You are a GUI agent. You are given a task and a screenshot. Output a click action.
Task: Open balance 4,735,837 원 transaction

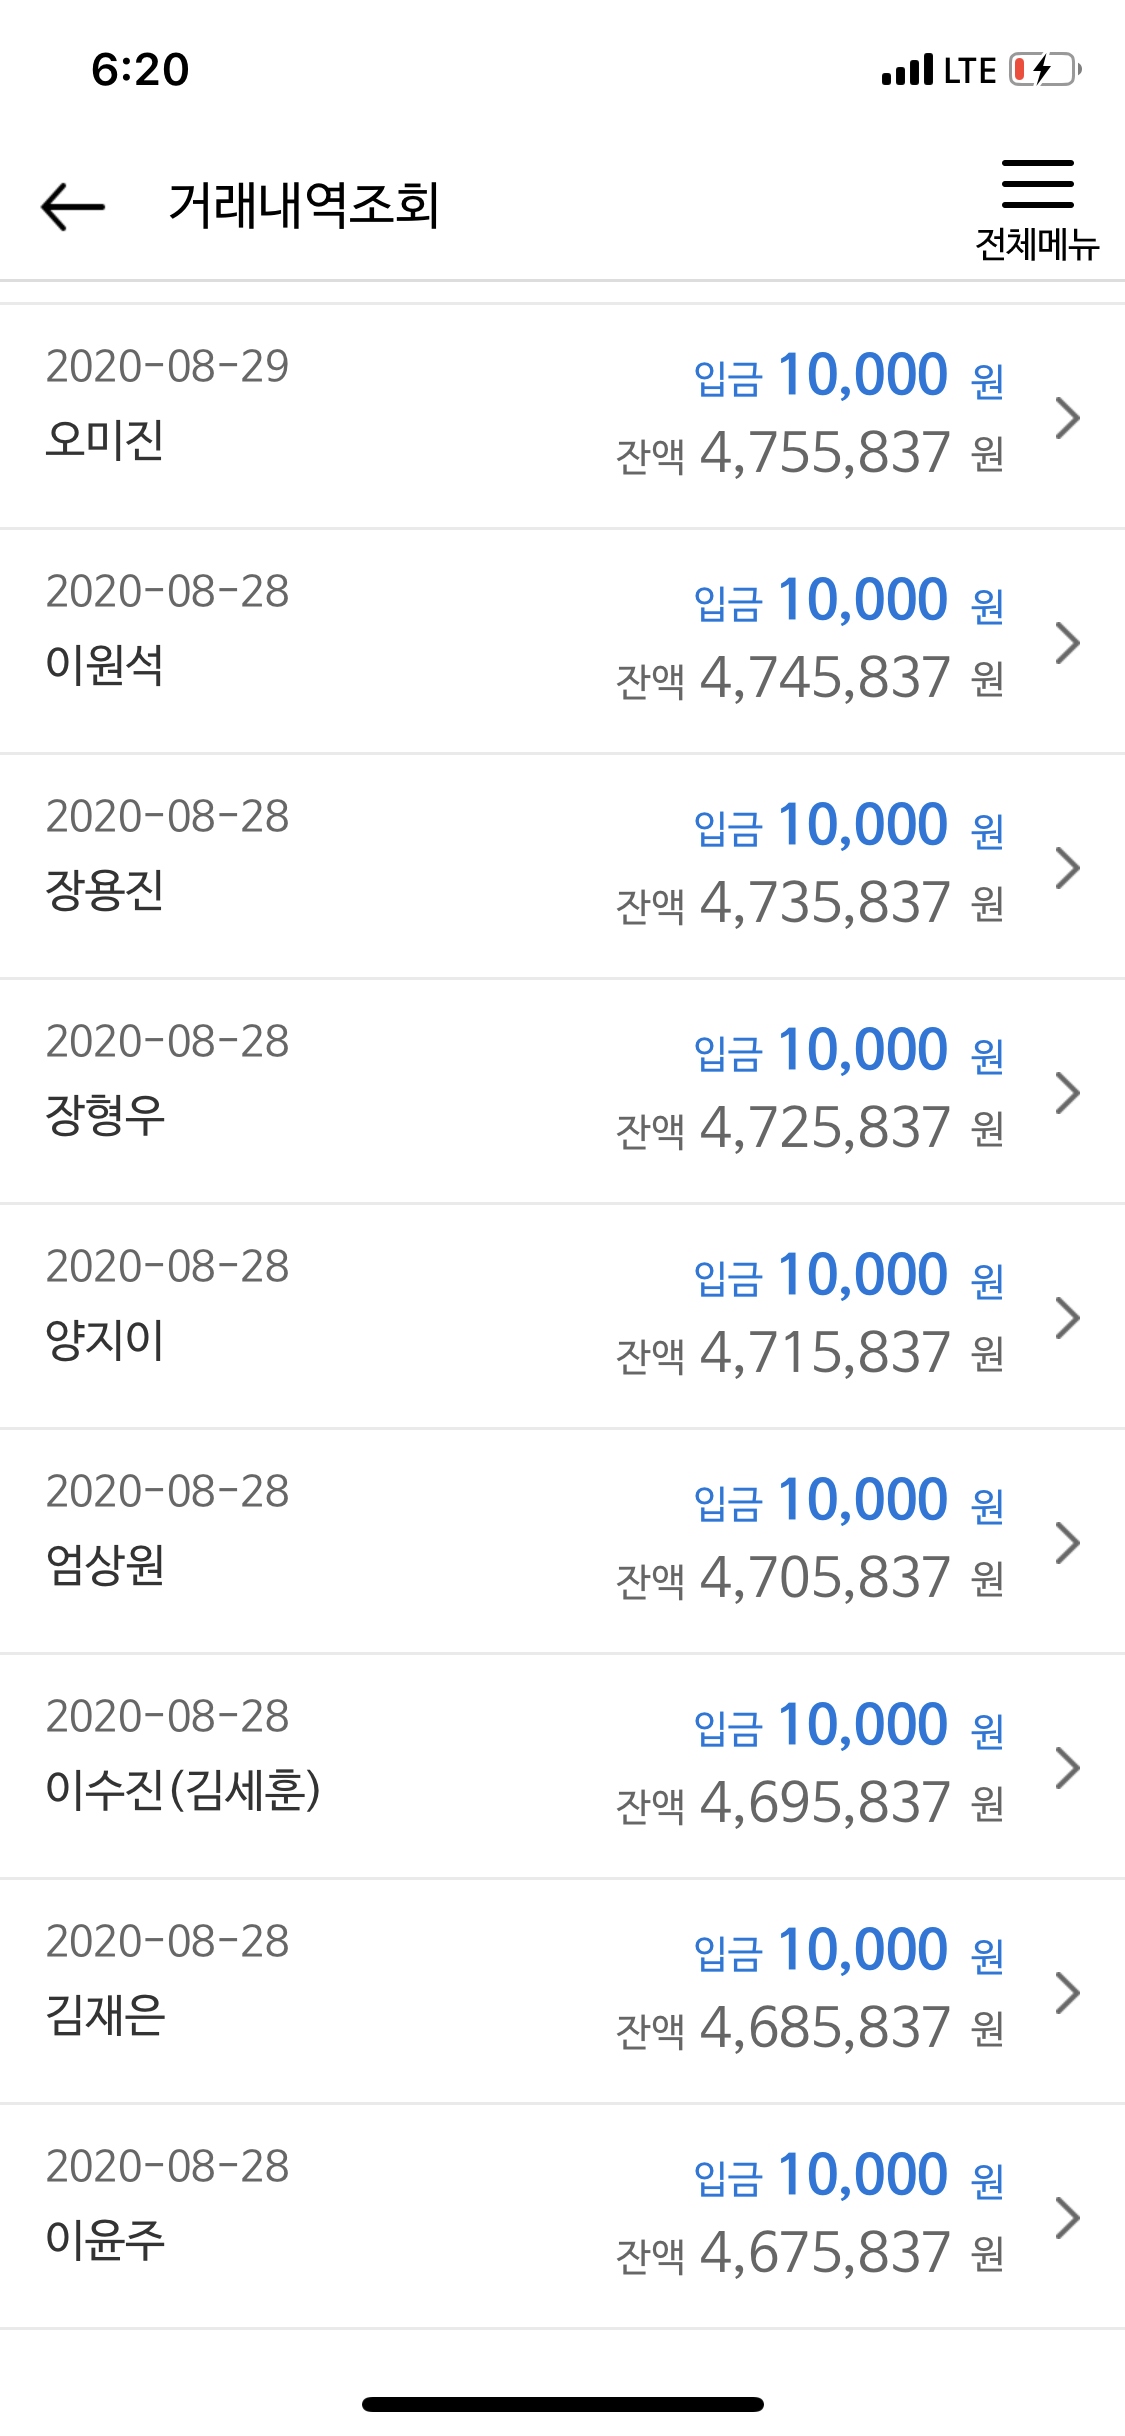click(562, 866)
